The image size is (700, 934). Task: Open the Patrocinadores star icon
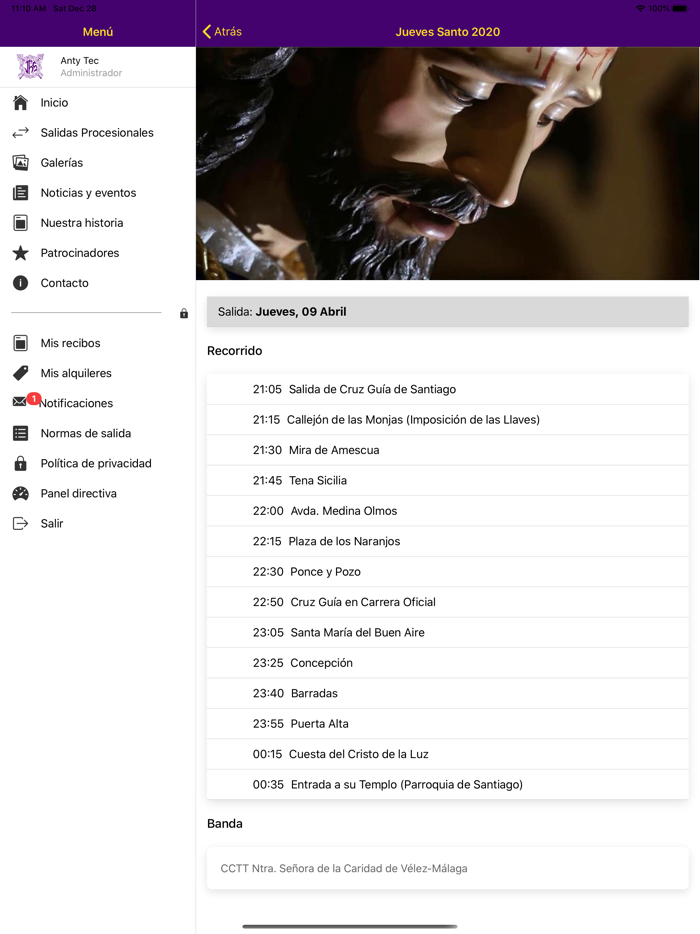[20, 253]
